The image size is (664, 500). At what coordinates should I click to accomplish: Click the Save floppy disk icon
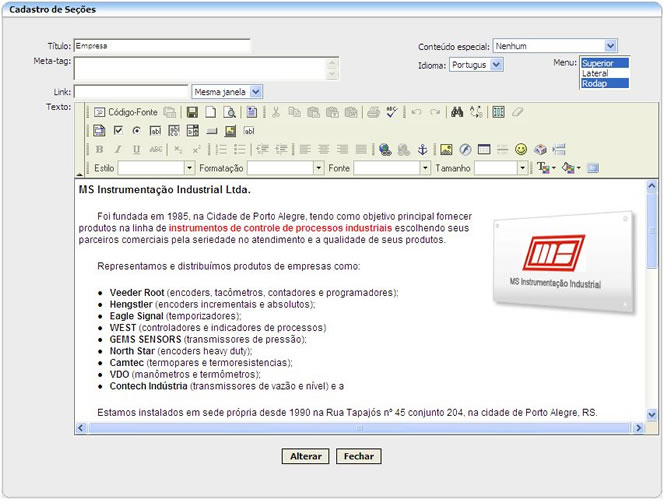pyautogui.click(x=192, y=112)
